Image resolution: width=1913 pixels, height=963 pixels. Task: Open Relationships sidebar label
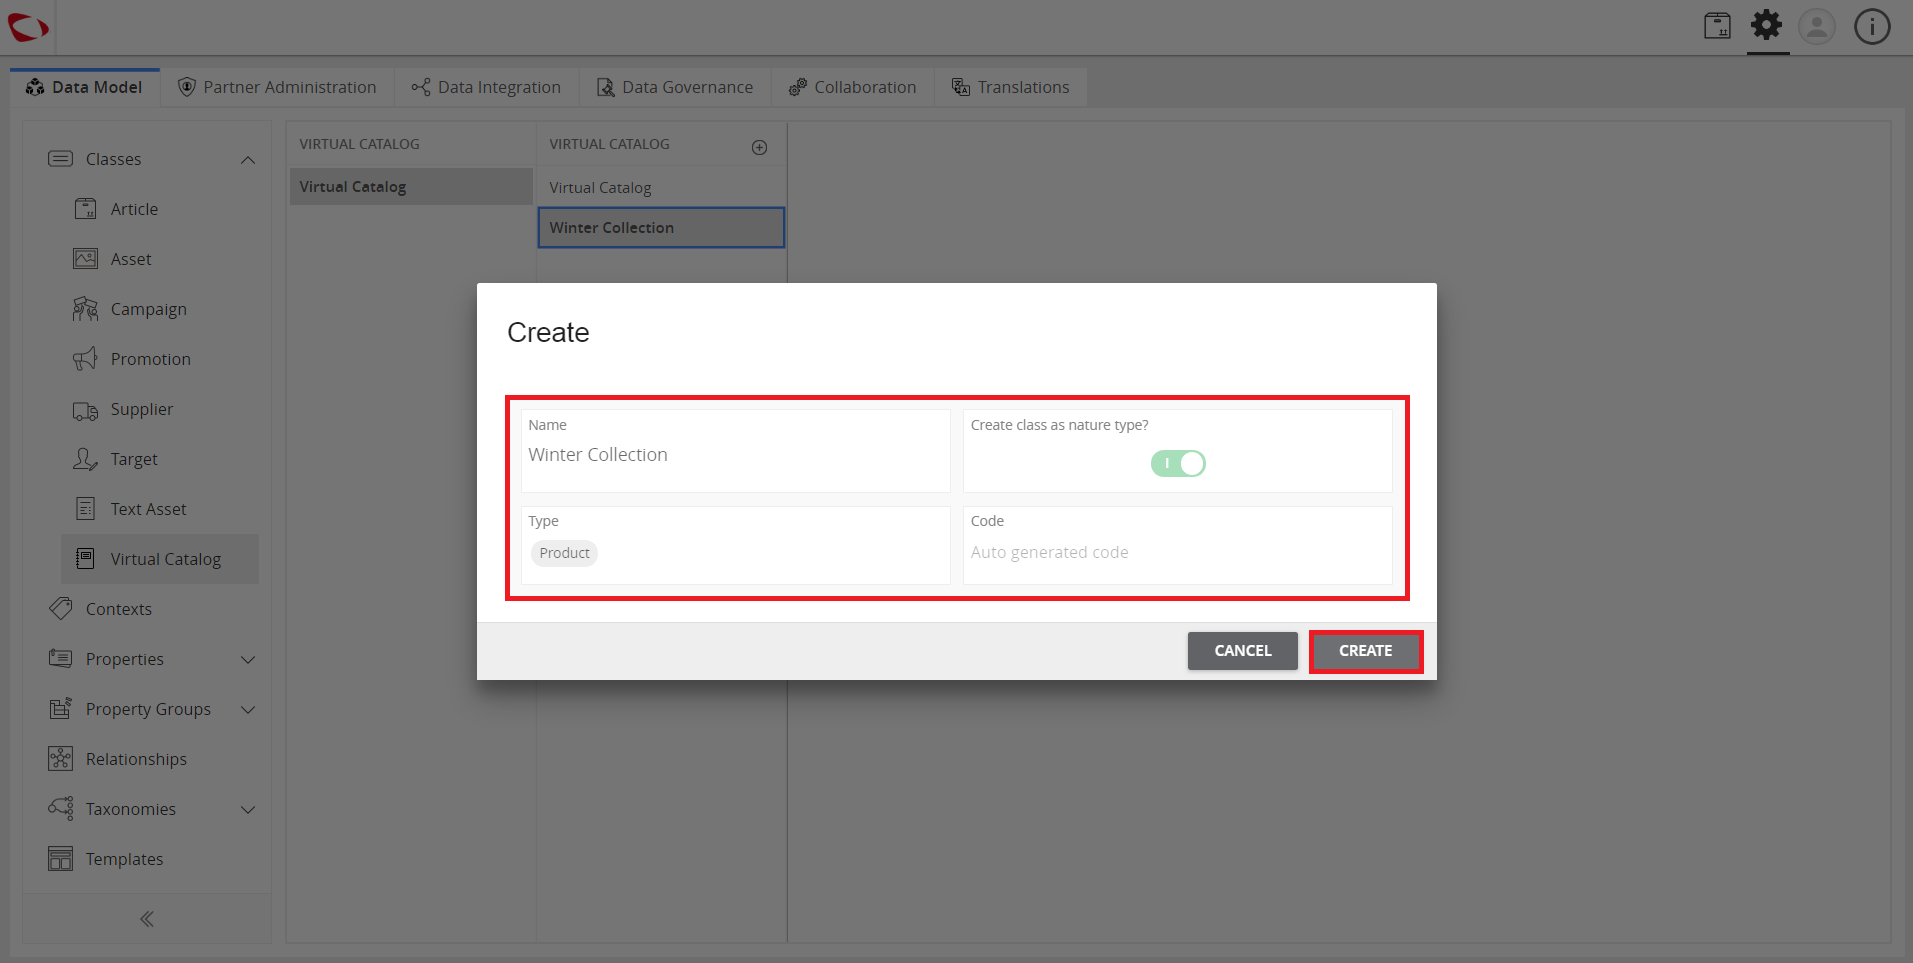click(136, 759)
